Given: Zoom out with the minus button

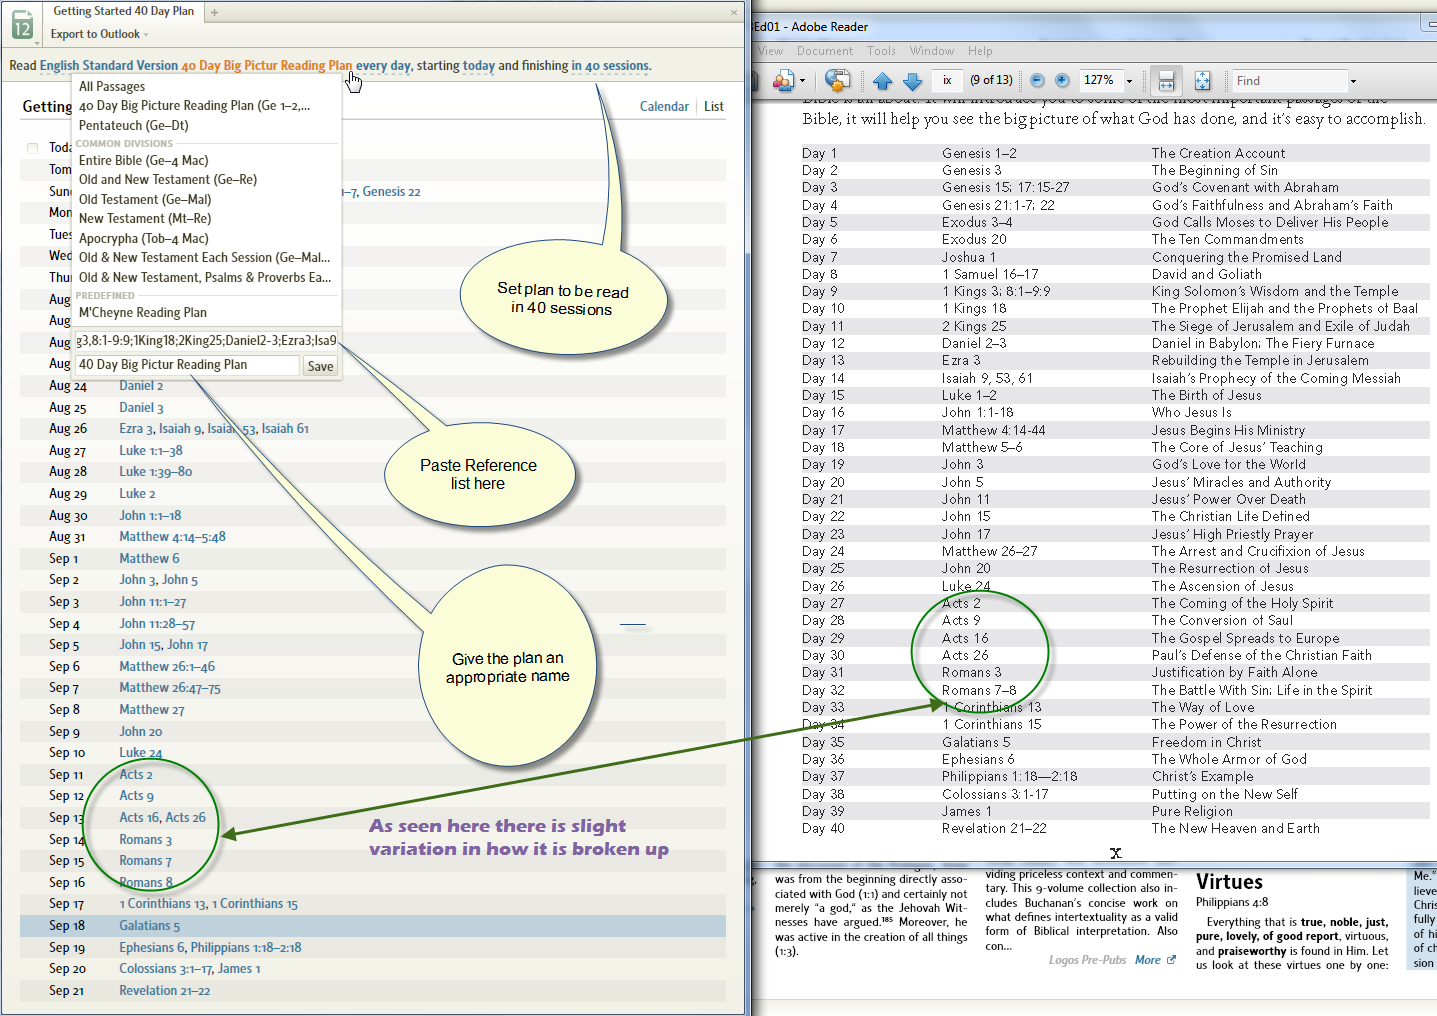Looking at the screenshot, I should 1037,80.
